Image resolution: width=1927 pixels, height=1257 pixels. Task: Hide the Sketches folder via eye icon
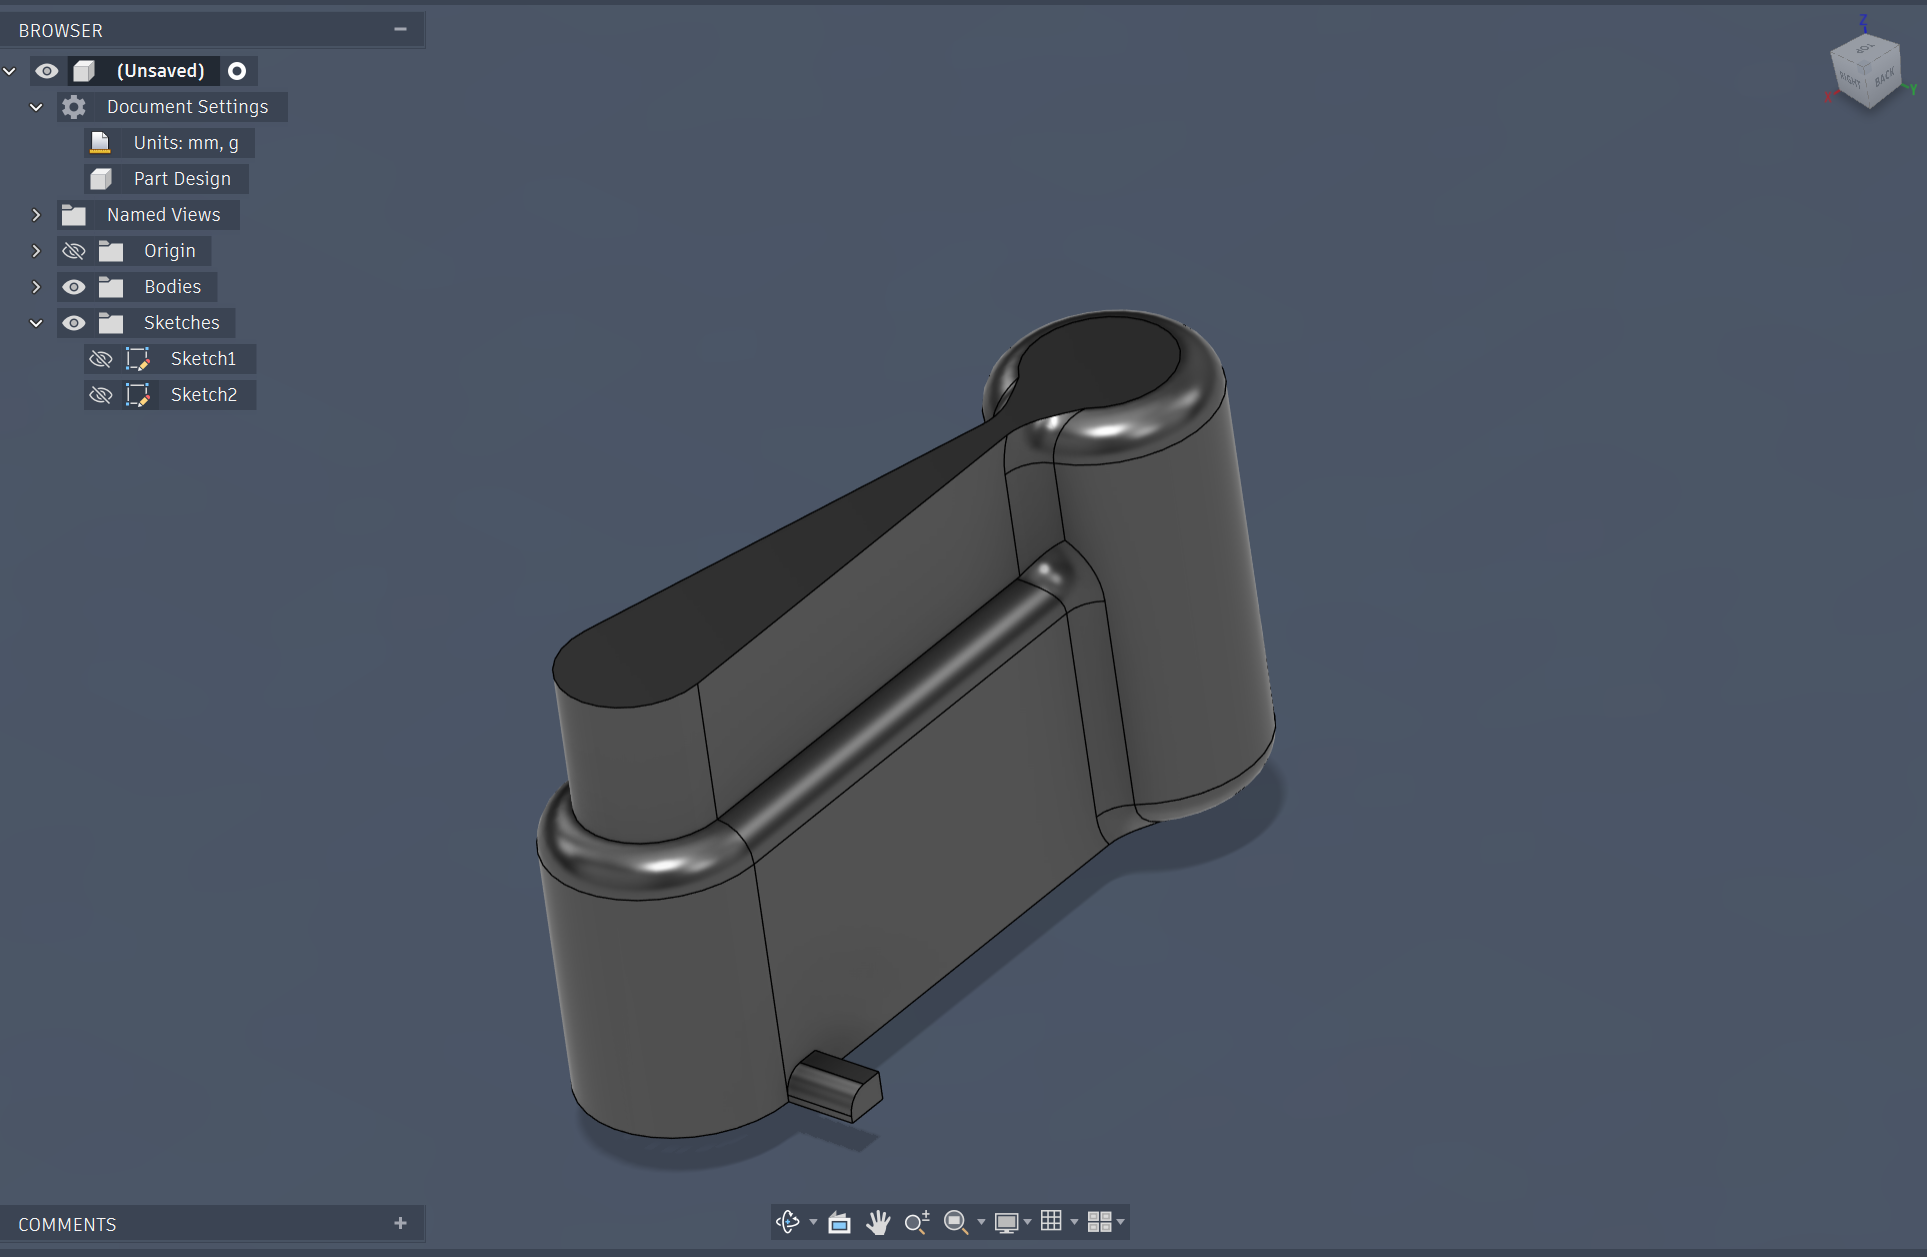tap(73, 323)
